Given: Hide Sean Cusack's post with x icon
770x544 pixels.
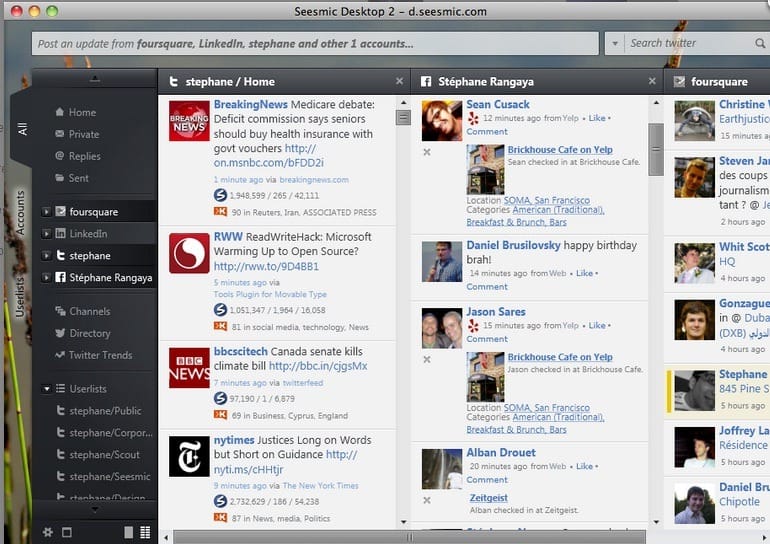Looking at the screenshot, I should (427, 152).
